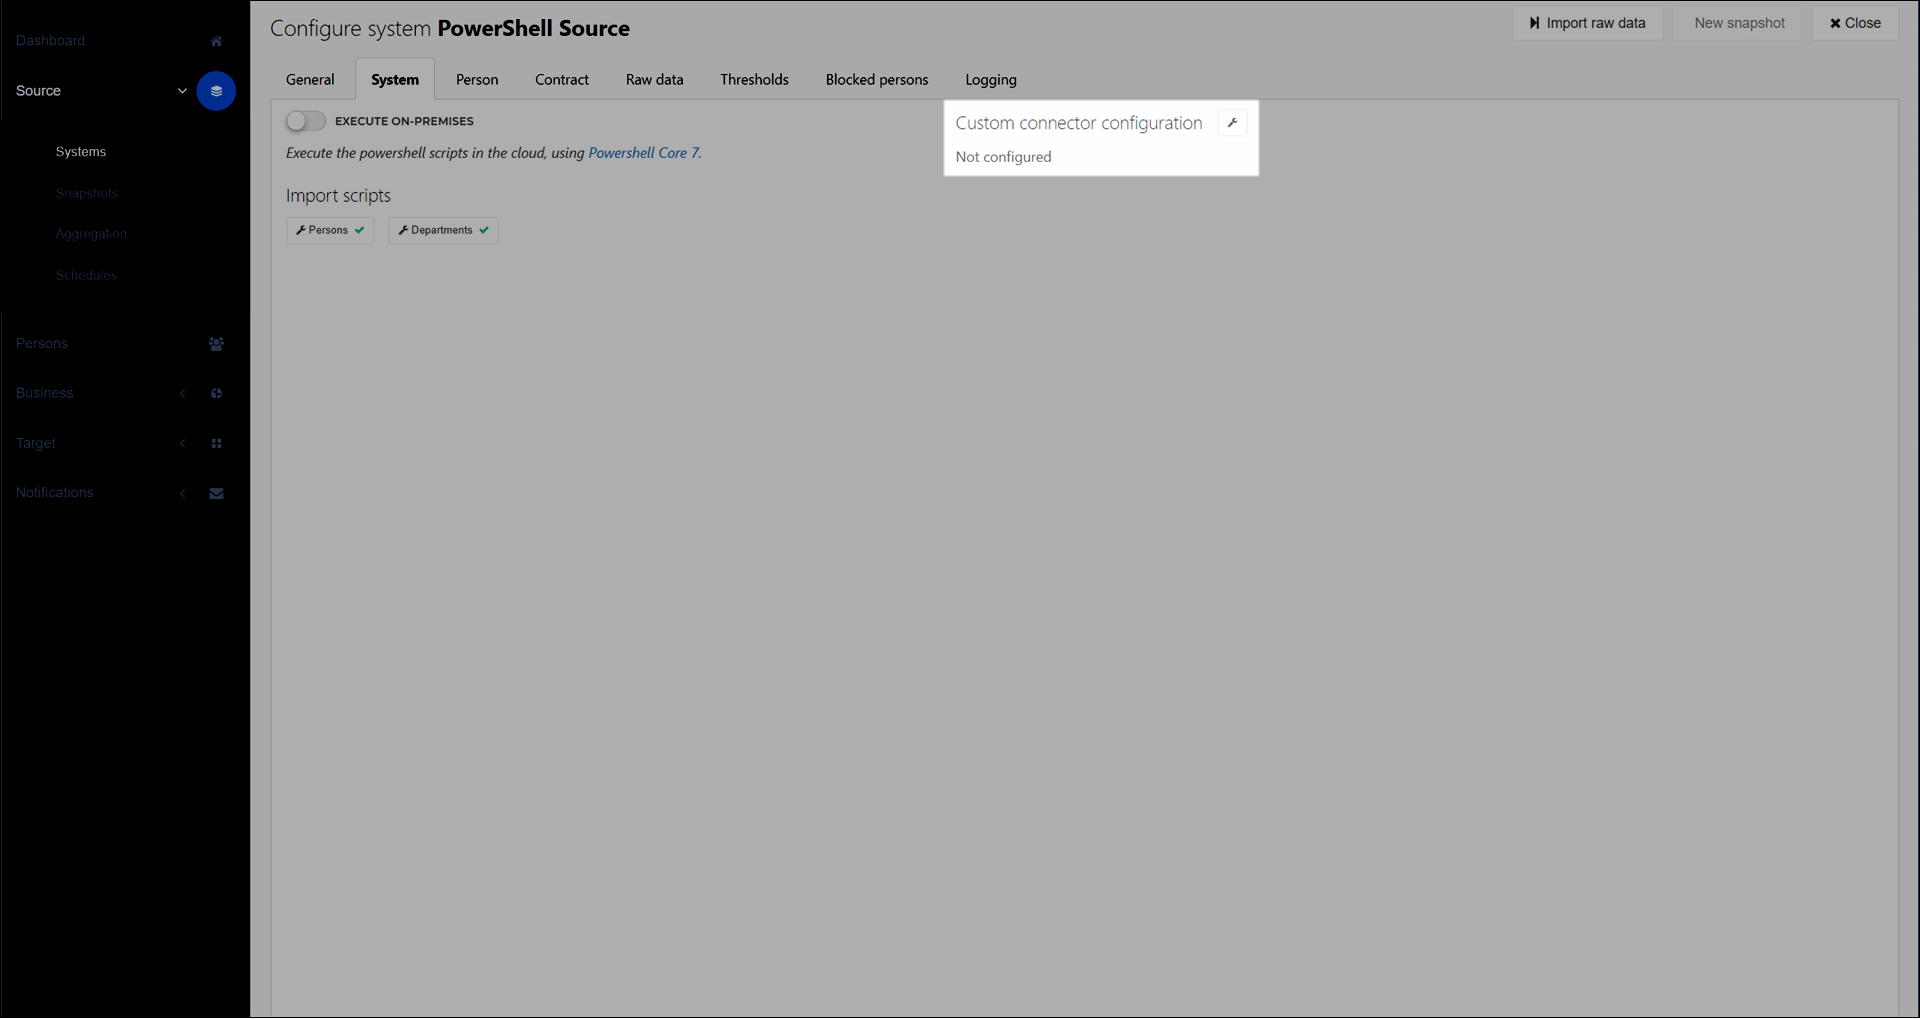This screenshot has height=1019, width=1920.
Task: Click the Custom connector configuration heading
Action: click(x=1078, y=123)
